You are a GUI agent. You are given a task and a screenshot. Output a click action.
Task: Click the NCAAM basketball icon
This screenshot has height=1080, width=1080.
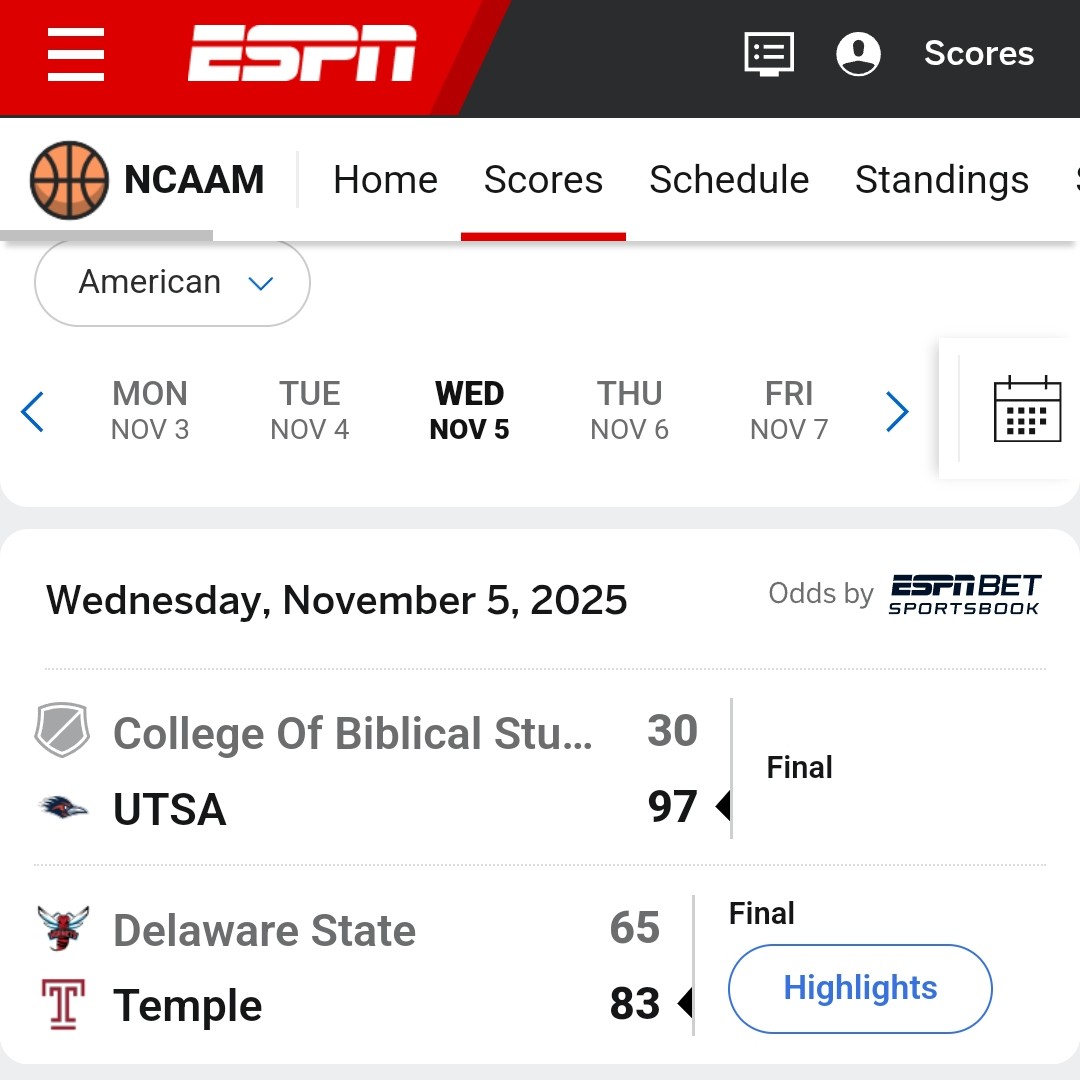click(69, 180)
